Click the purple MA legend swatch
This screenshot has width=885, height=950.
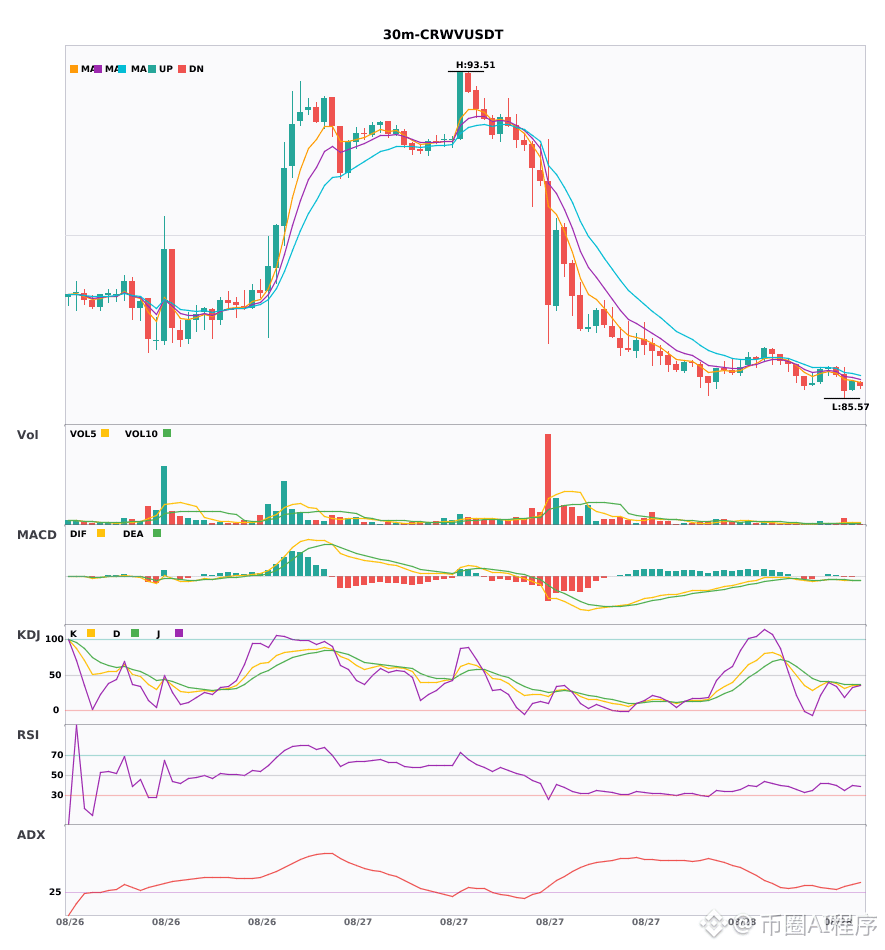pos(98,69)
